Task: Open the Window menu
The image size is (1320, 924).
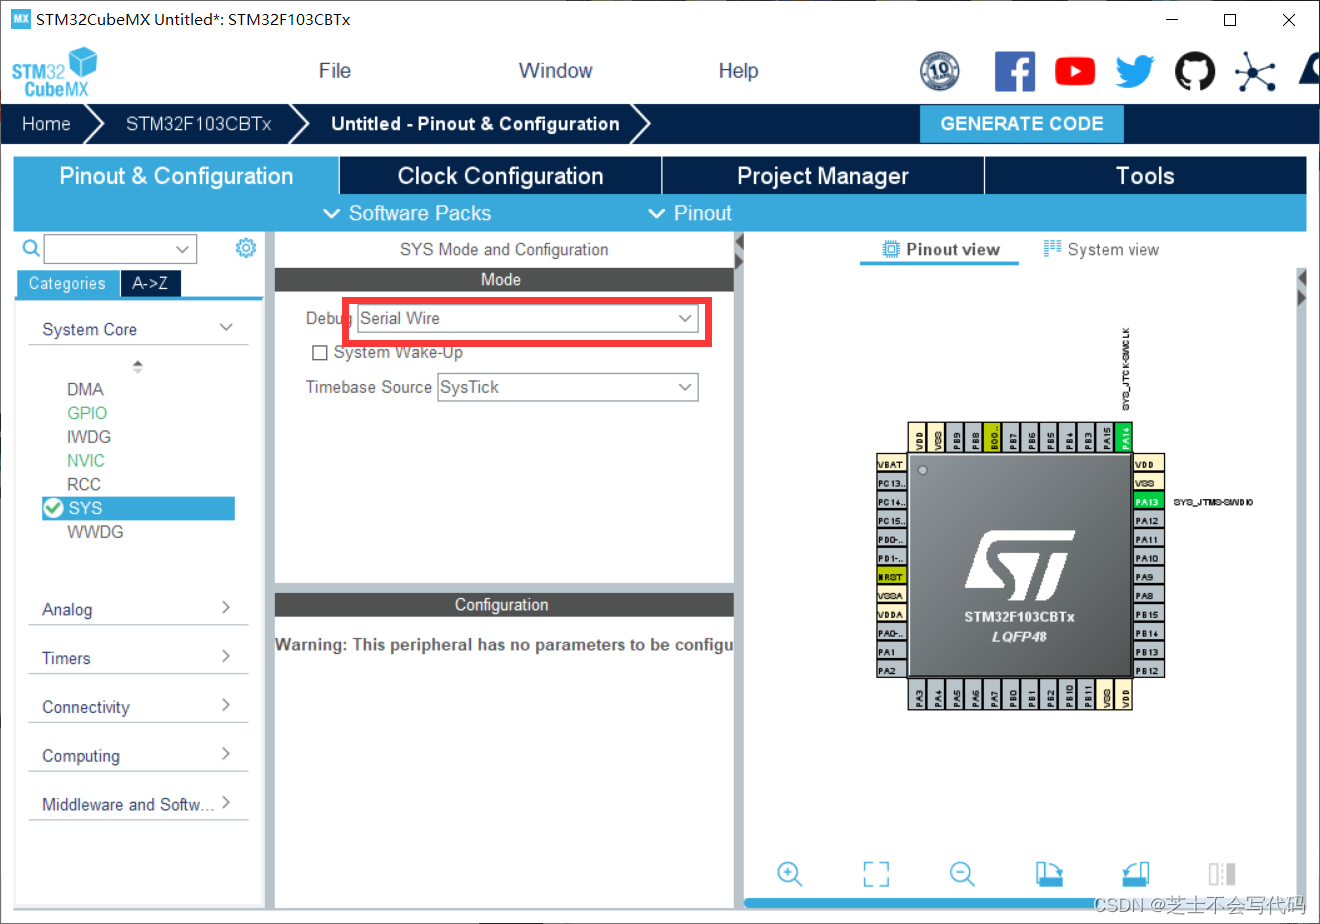Action: [555, 71]
